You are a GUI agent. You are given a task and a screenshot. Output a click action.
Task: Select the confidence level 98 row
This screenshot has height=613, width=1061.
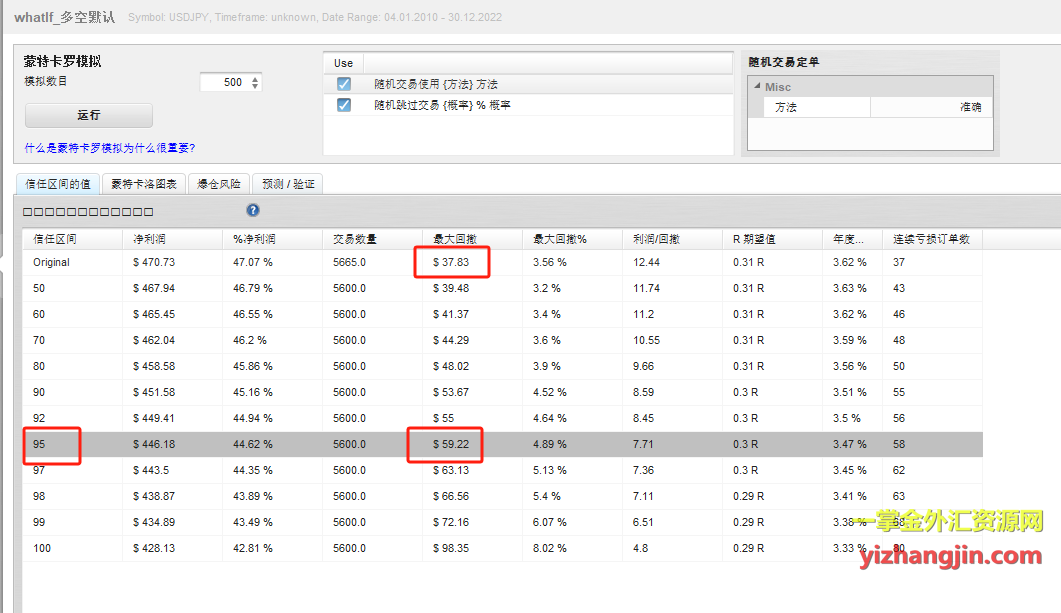point(502,496)
